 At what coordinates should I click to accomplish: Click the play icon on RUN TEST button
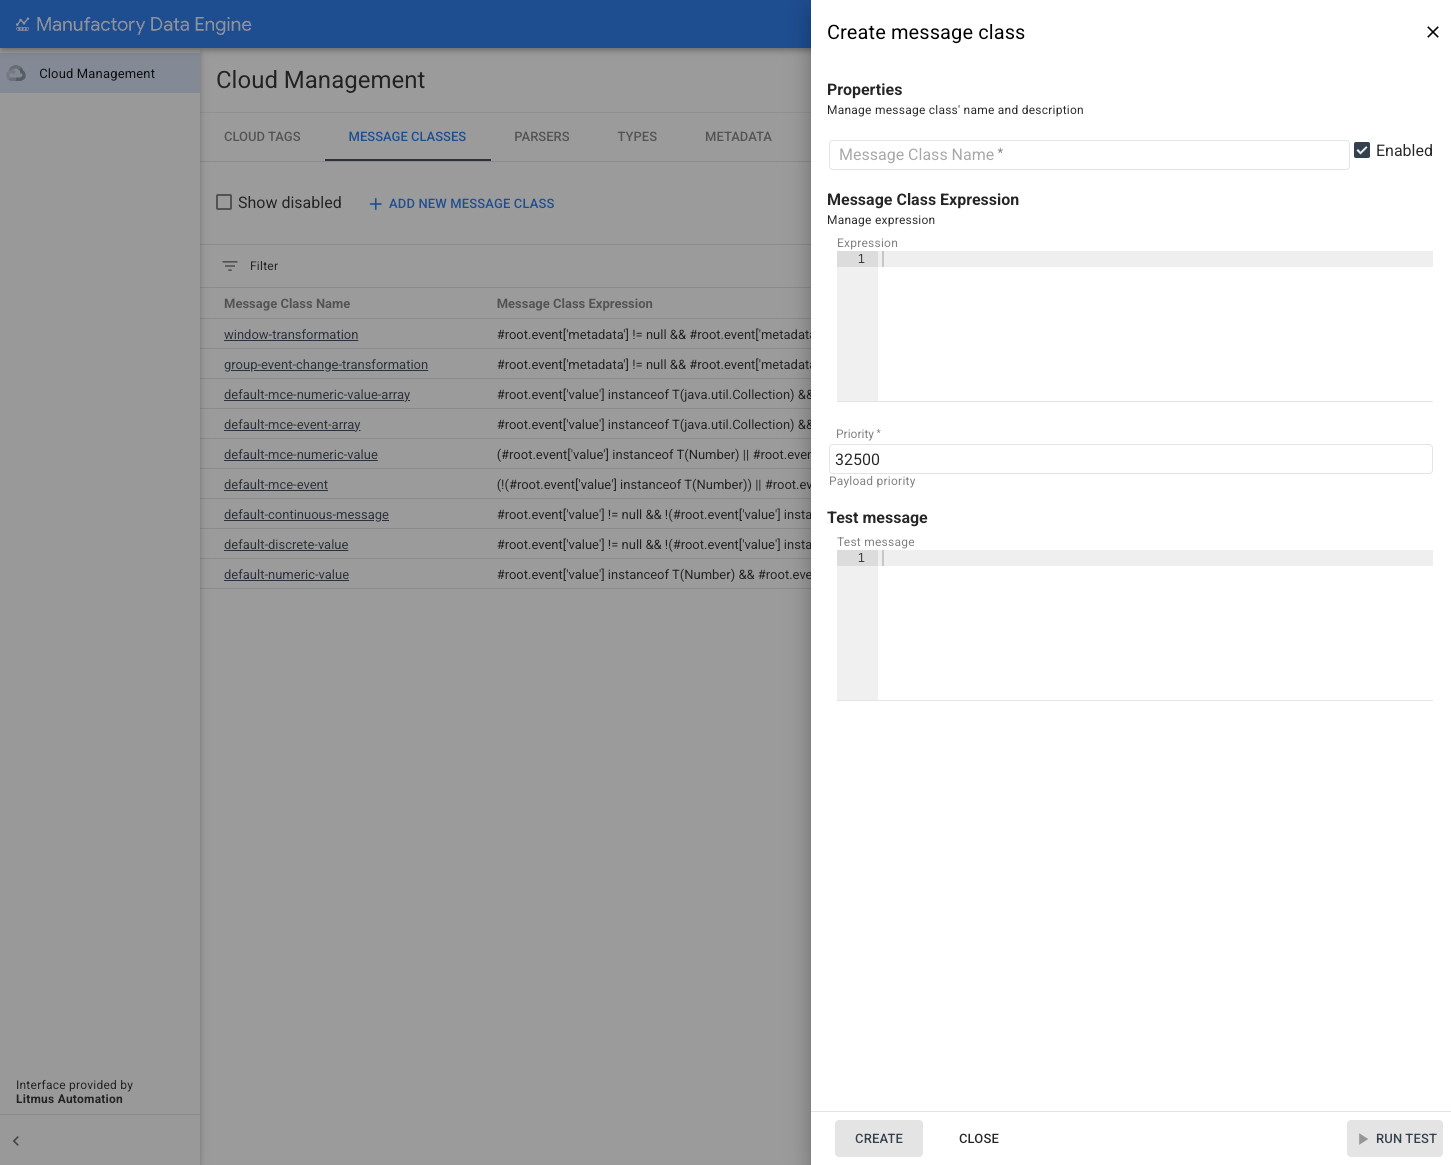[x=1364, y=1138]
